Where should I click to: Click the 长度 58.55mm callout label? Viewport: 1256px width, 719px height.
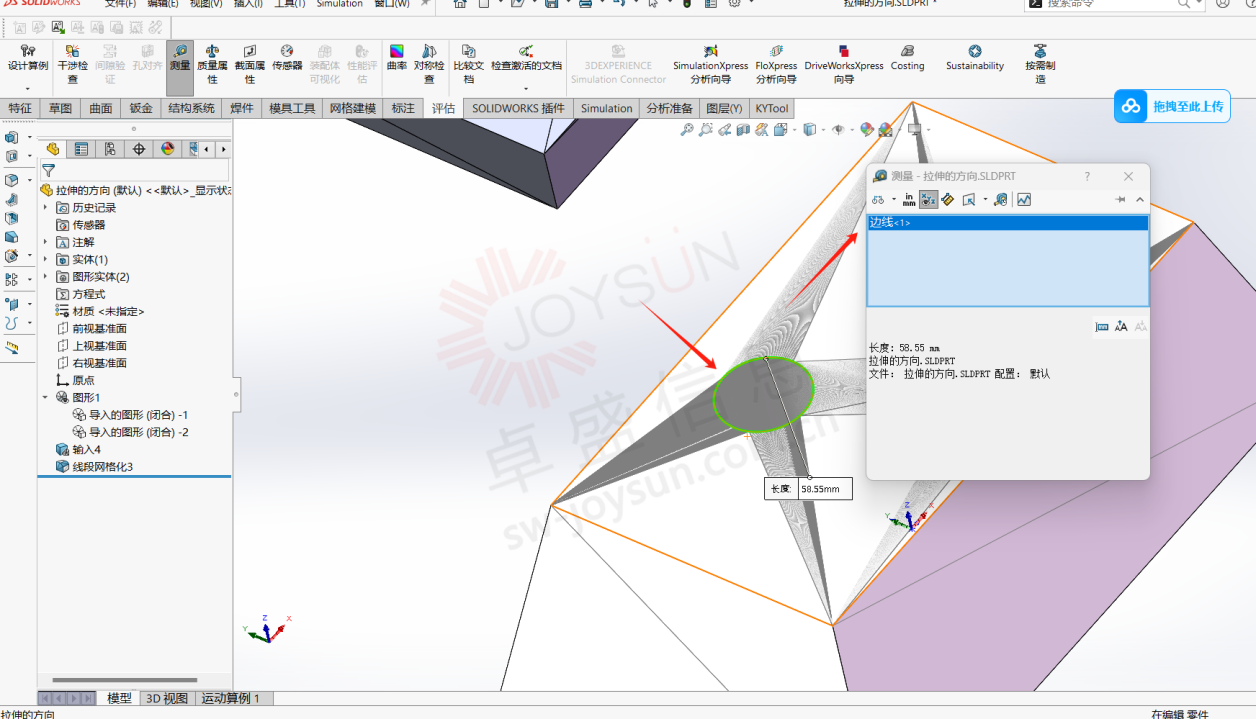pos(809,489)
